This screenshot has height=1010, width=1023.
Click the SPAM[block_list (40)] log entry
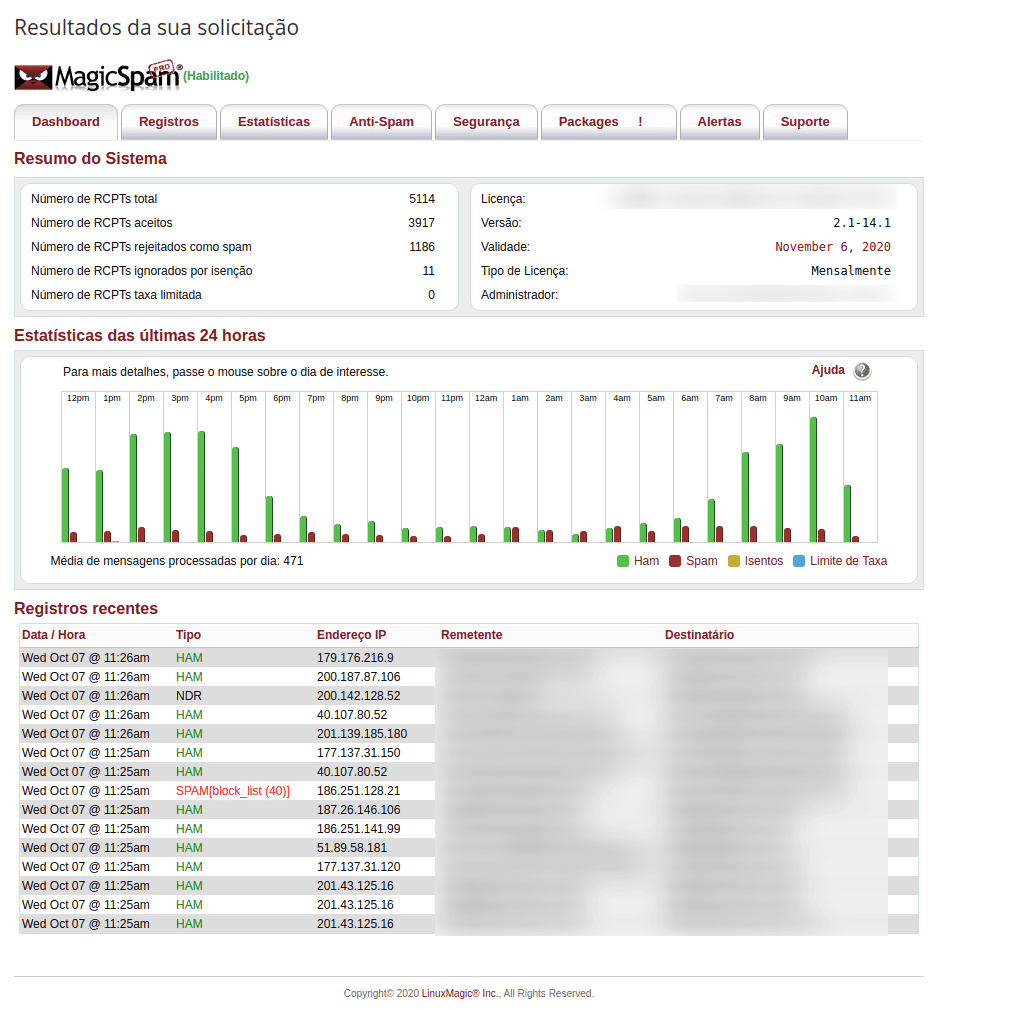[233, 791]
